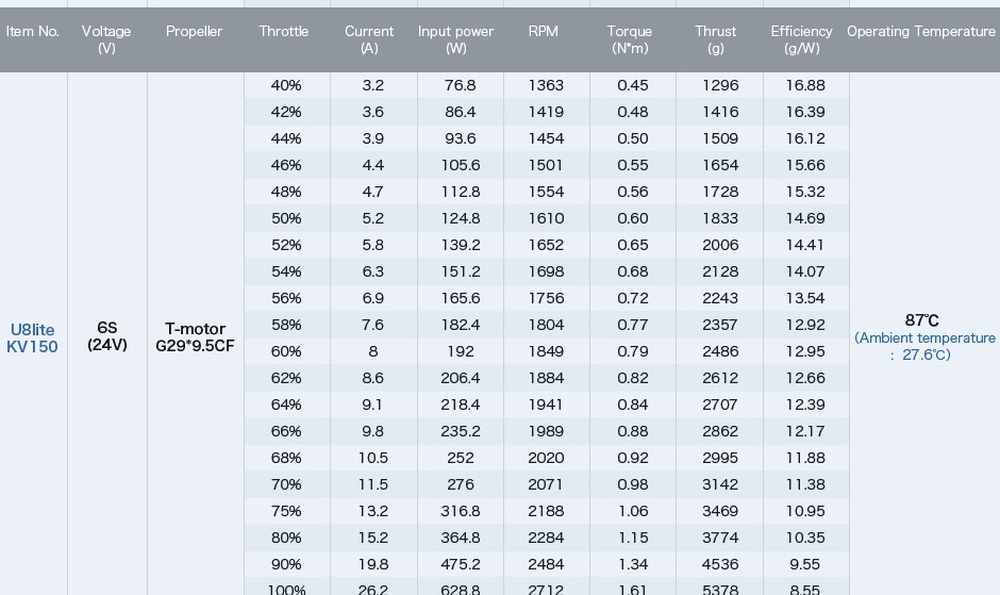1000x595 pixels.
Task: Click the 5378 thrust value
Action: point(720,589)
